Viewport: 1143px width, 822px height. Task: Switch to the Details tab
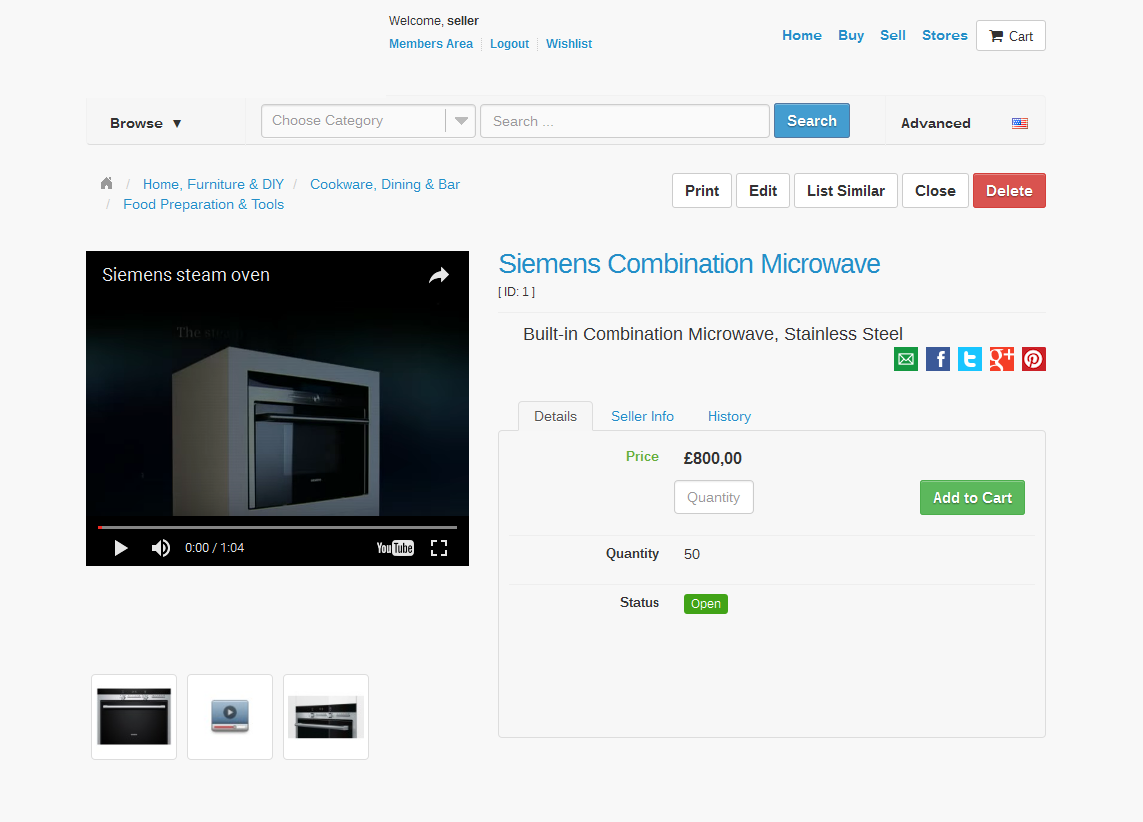tap(555, 416)
